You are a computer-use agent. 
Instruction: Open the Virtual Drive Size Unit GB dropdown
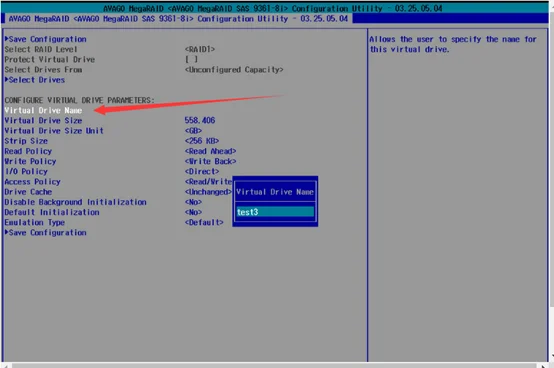pos(193,131)
